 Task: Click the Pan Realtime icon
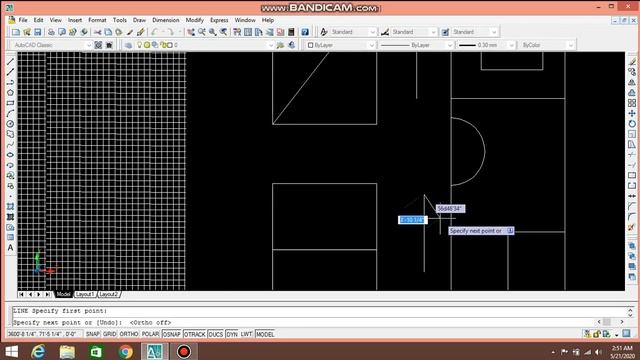click(191, 32)
